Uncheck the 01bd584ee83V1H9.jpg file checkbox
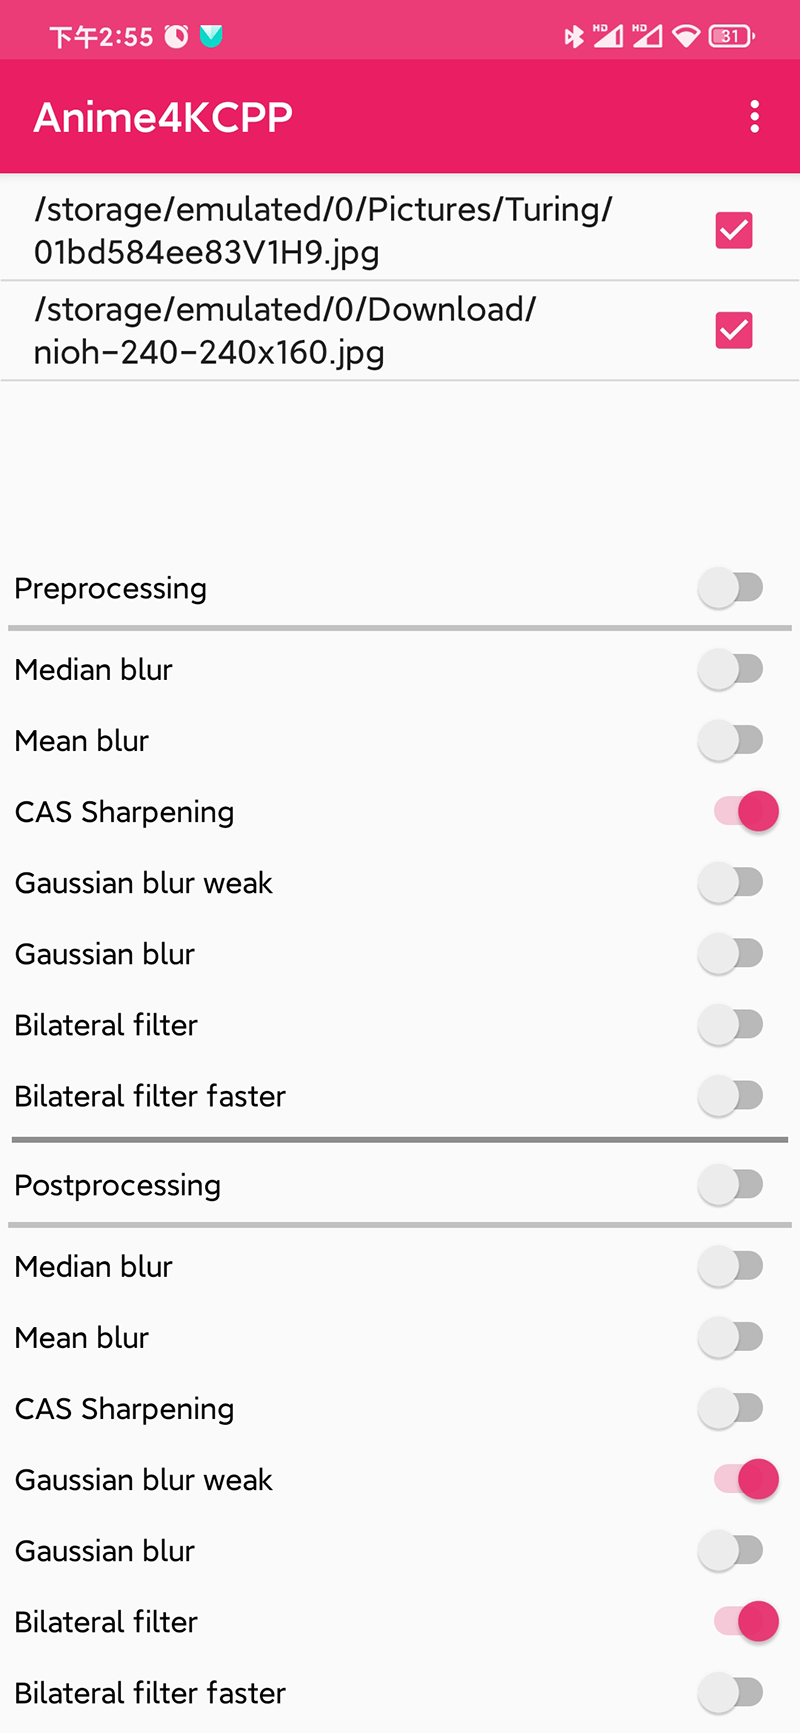This screenshot has width=800, height=1733. click(734, 231)
